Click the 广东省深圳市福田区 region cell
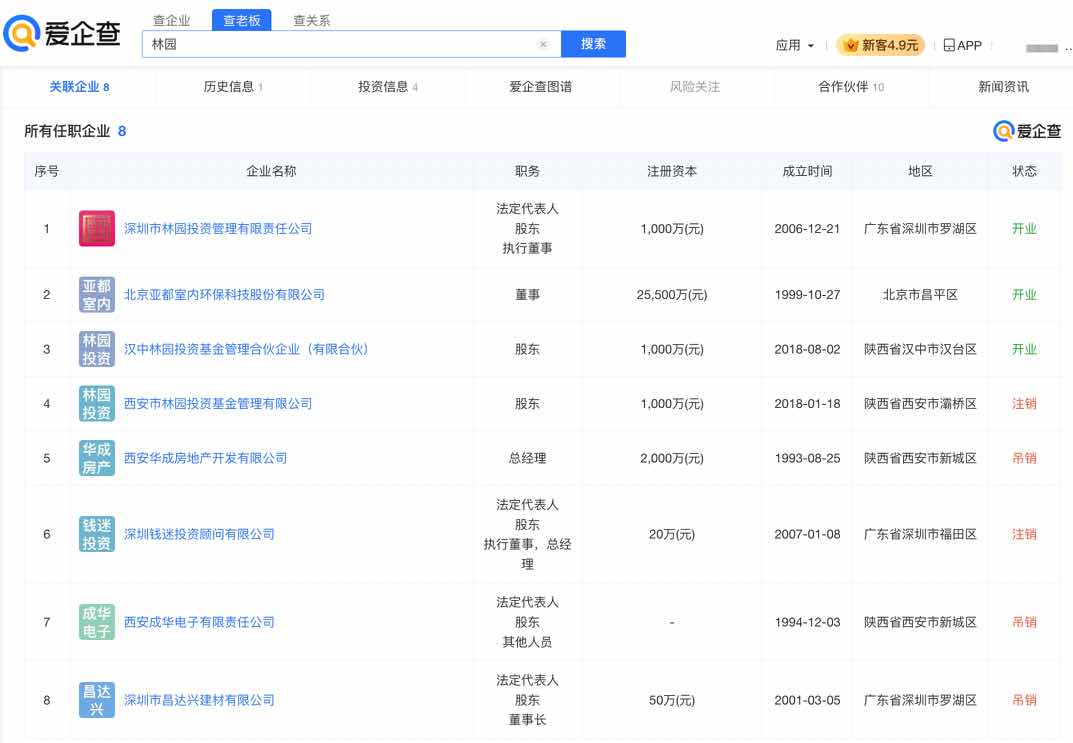The width and height of the screenshot is (1073, 743). 920,534
